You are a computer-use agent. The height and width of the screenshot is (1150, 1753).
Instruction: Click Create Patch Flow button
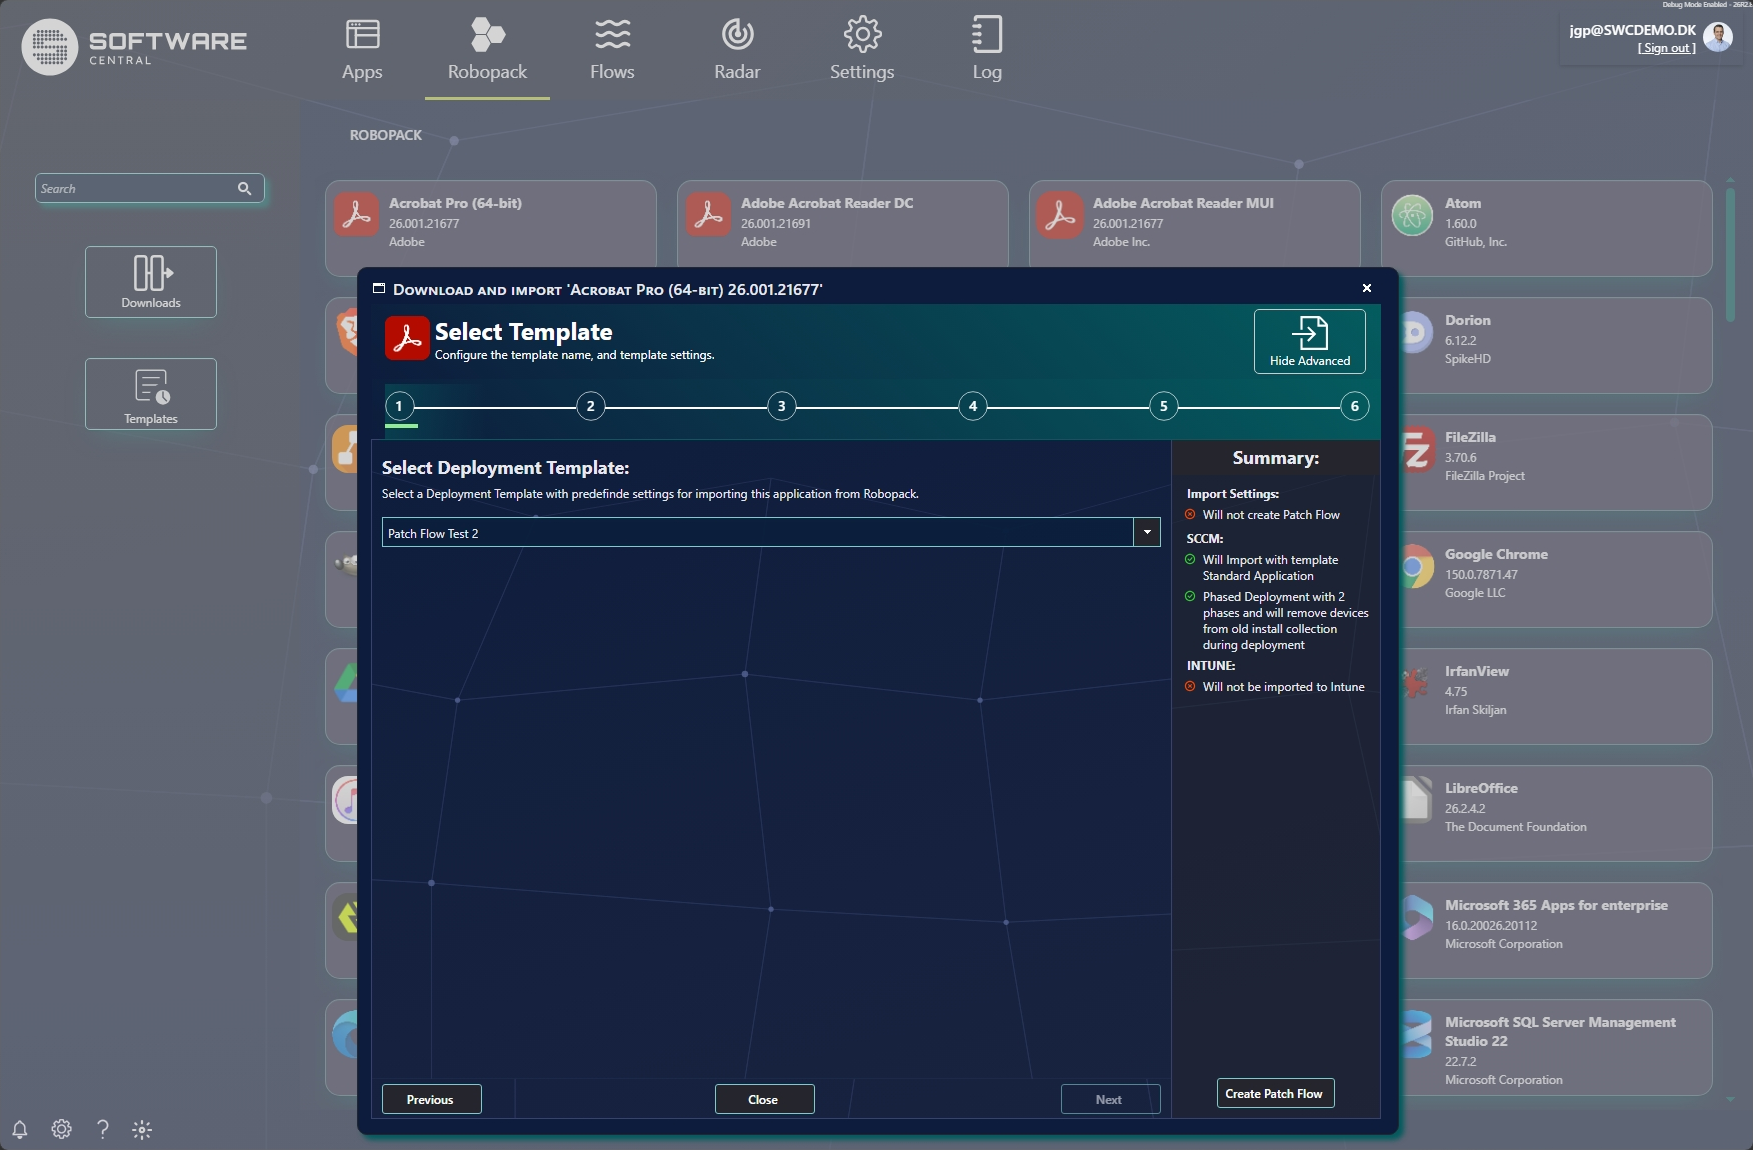tap(1275, 1093)
